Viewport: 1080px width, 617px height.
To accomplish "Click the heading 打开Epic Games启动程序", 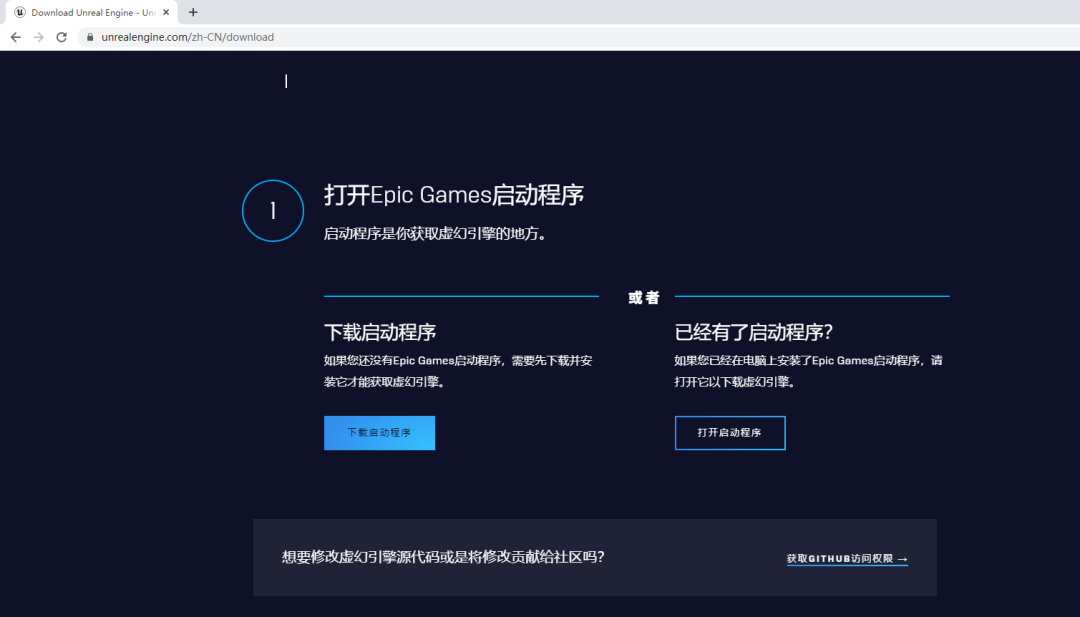I will pos(454,195).
